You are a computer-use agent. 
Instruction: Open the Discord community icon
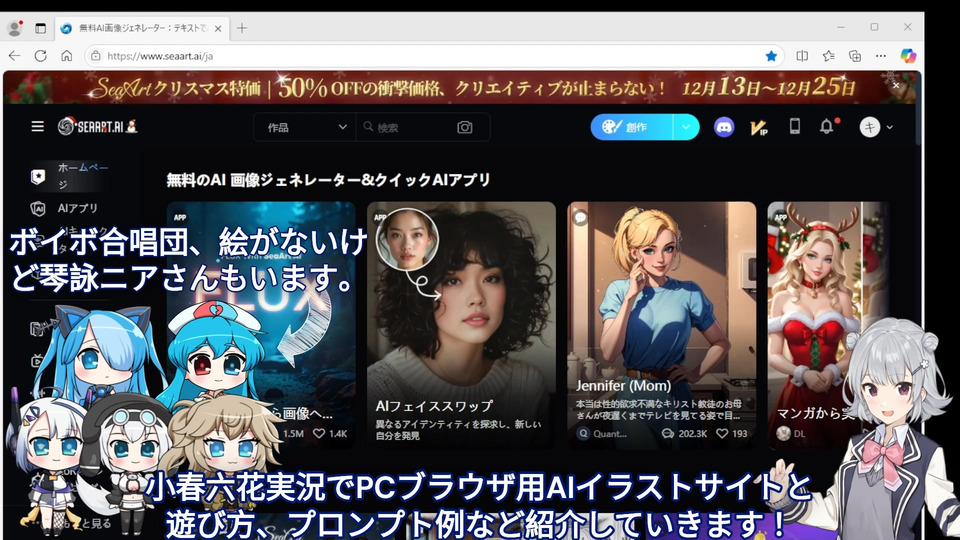click(724, 127)
